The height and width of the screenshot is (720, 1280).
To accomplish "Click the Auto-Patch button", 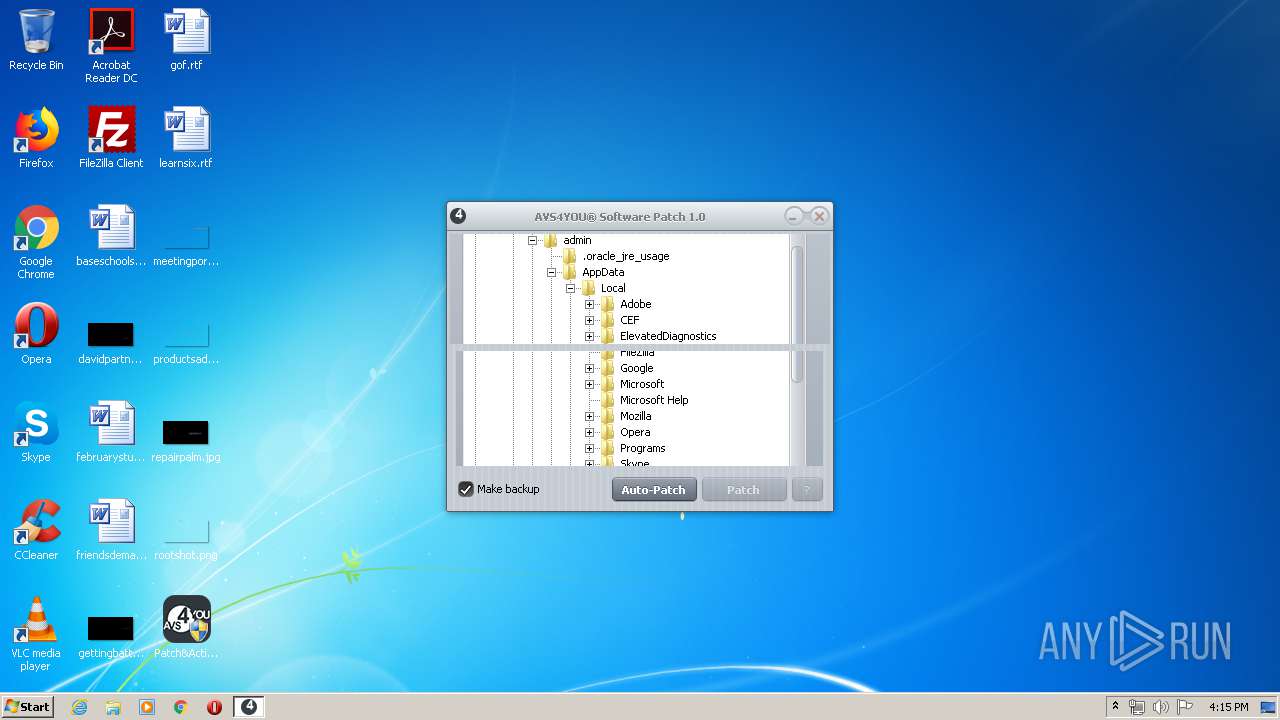I will [654, 490].
